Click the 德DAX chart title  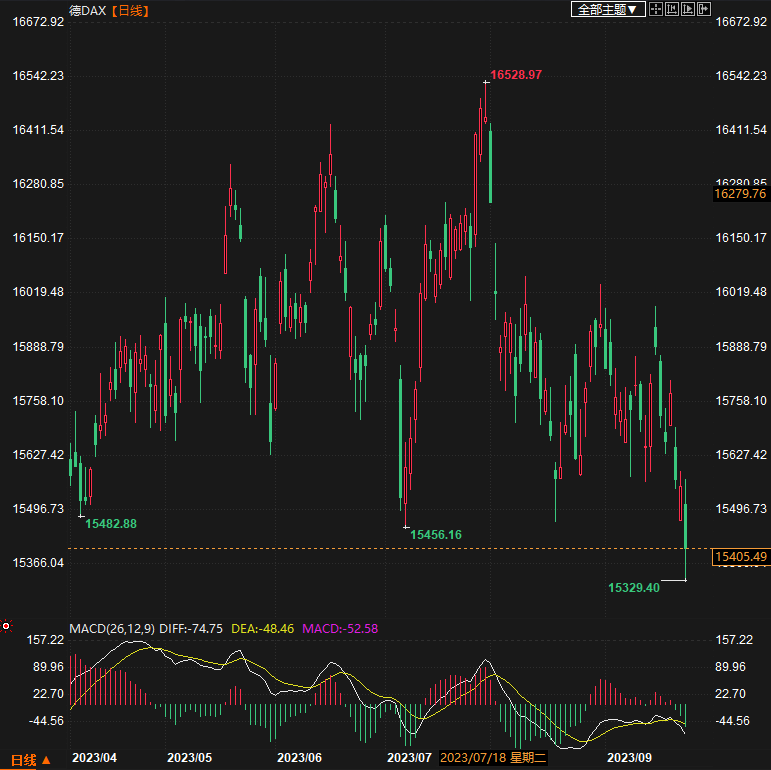pyautogui.click(x=87, y=10)
